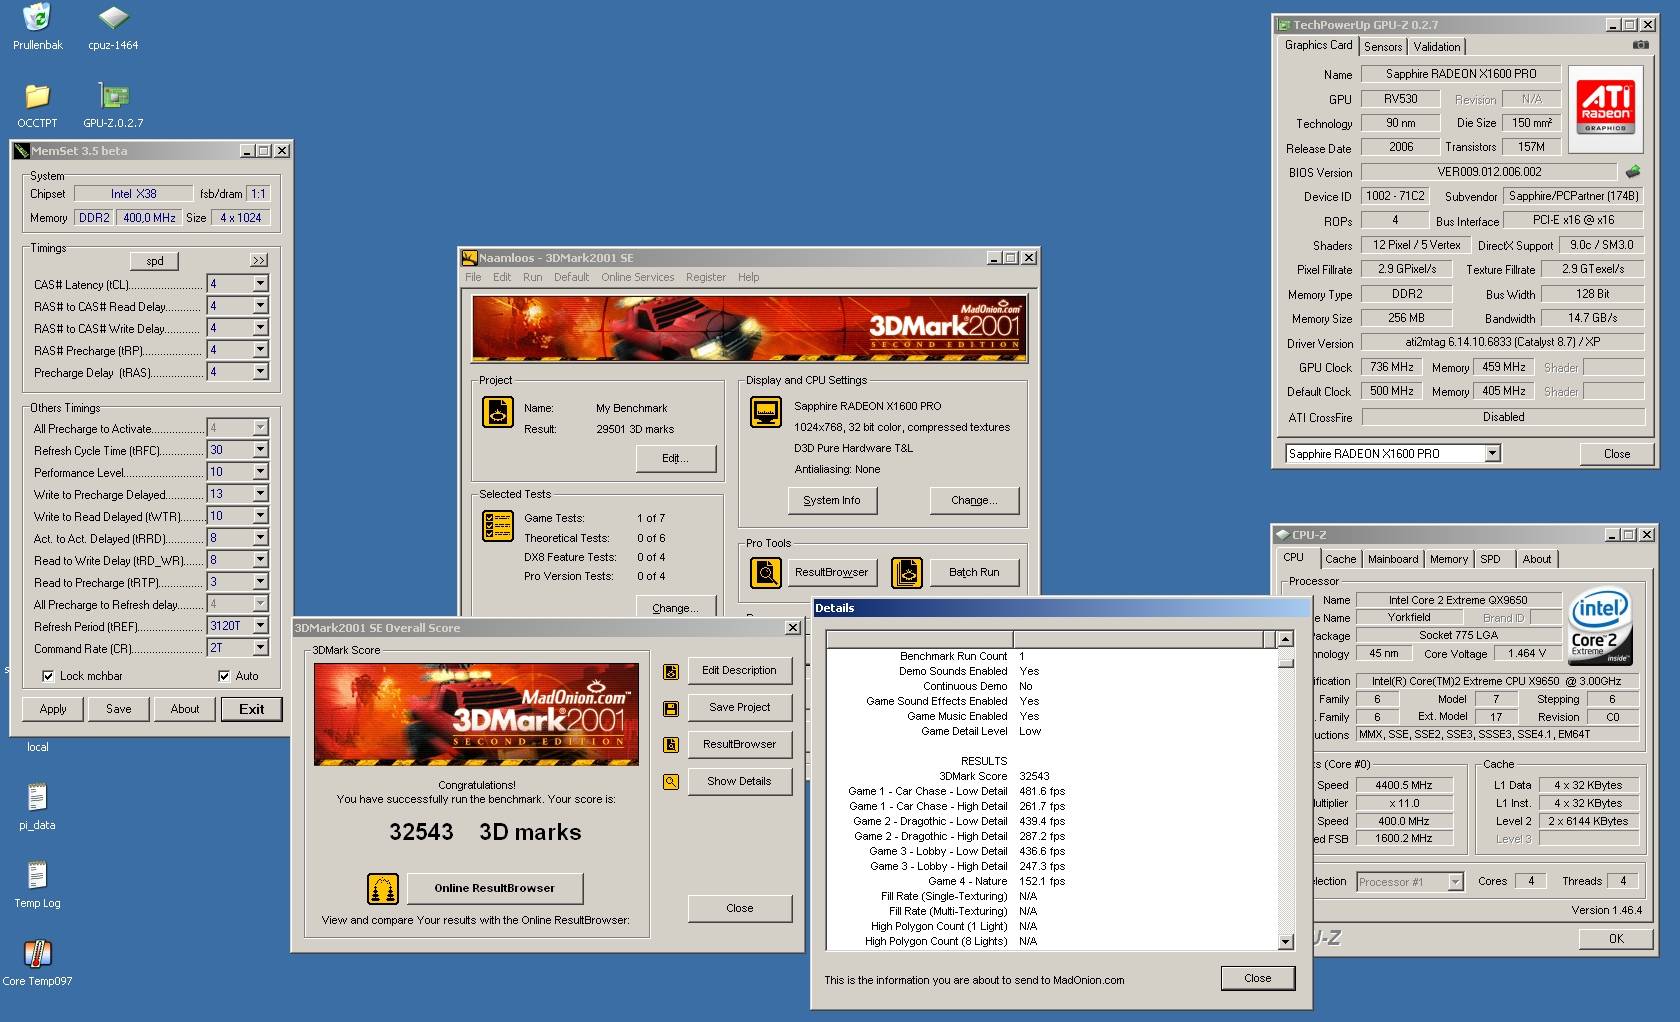The width and height of the screenshot is (1680, 1022).
Task: Click the Batch Run icon in Pro Tools
Action: (907, 573)
